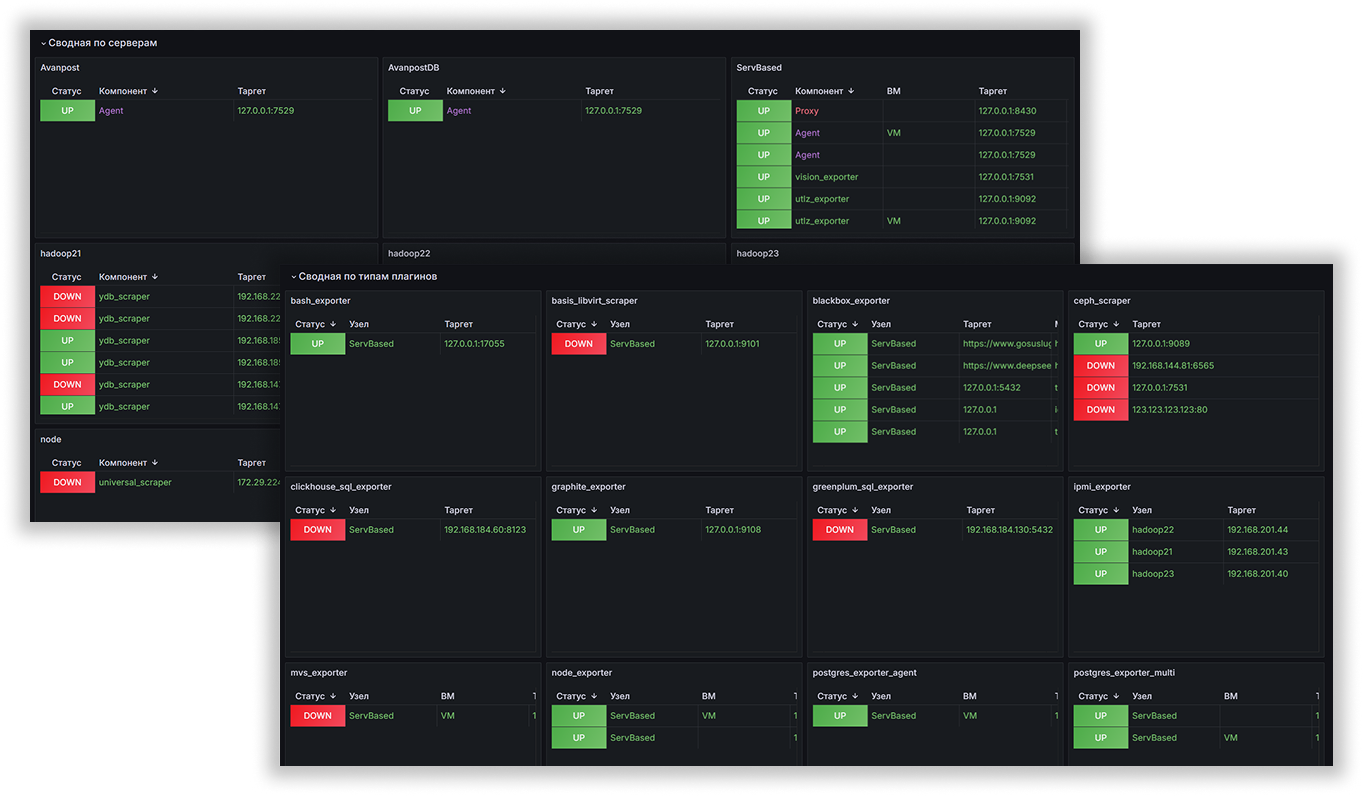Click Компонент sort arrow in AvanpostDB panel
The width and height of the screenshot is (1363, 796).
pyautogui.click(x=502, y=91)
